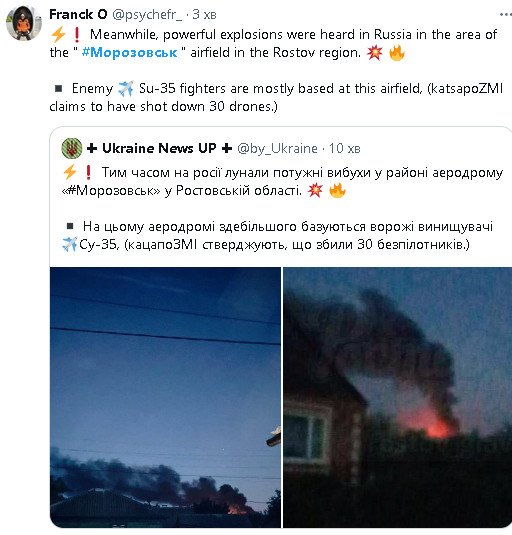Open the @psychefr_ handle link
Screen dimensions: 512x535
point(147,15)
